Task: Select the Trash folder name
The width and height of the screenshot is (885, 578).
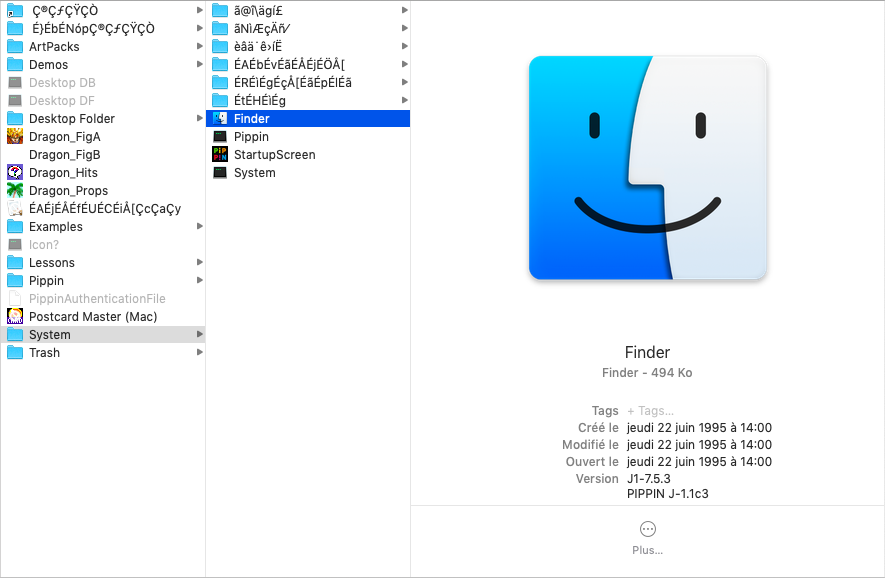Action: click(45, 353)
